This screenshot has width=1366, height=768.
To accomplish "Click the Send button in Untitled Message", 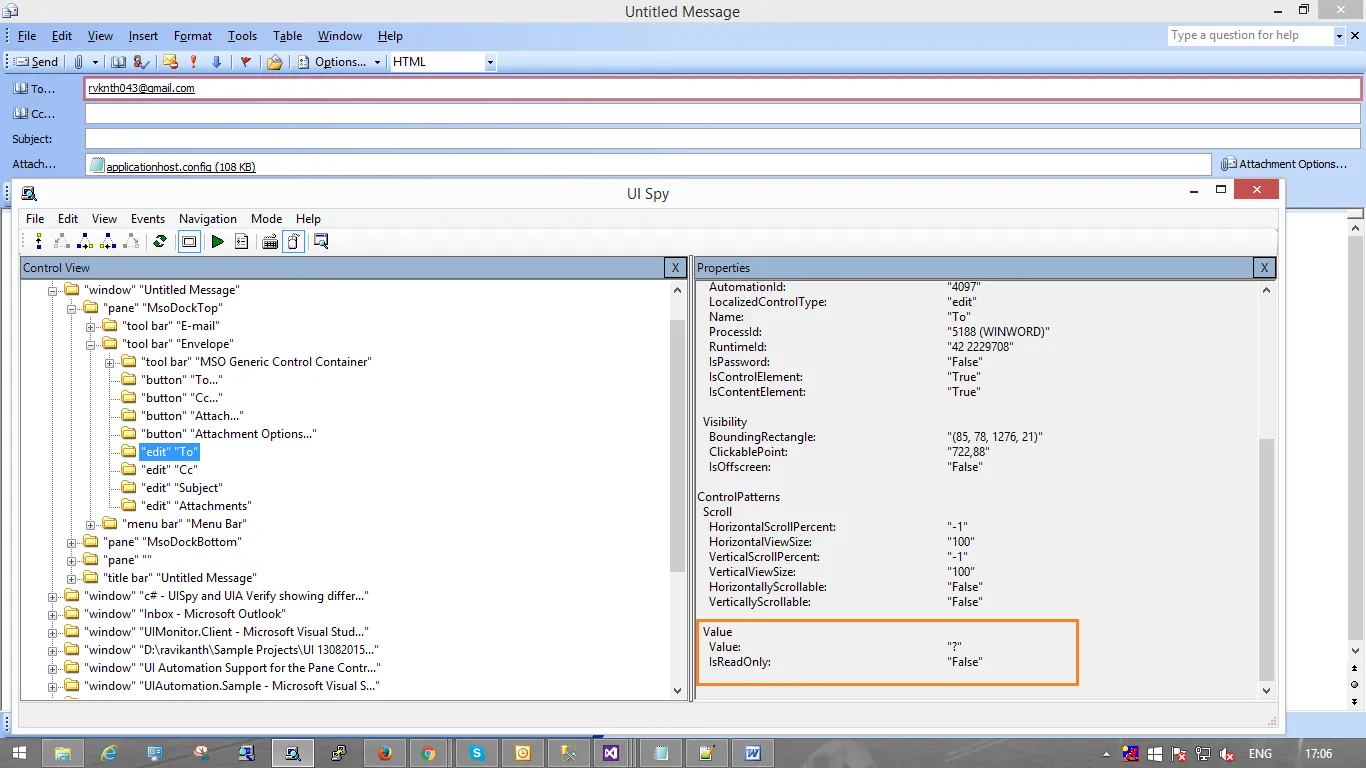I will click(37, 62).
